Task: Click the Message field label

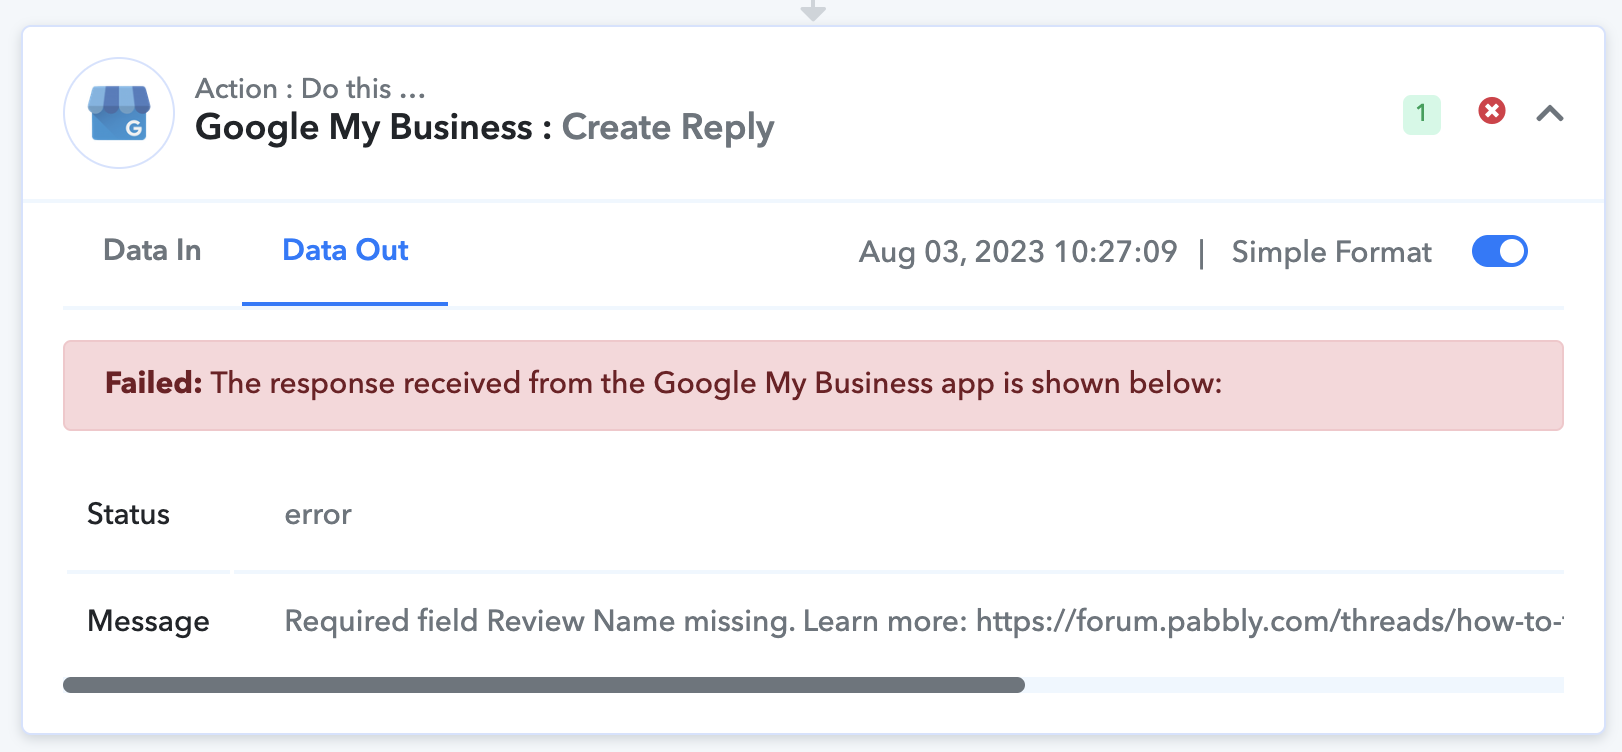Action: tap(148, 621)
